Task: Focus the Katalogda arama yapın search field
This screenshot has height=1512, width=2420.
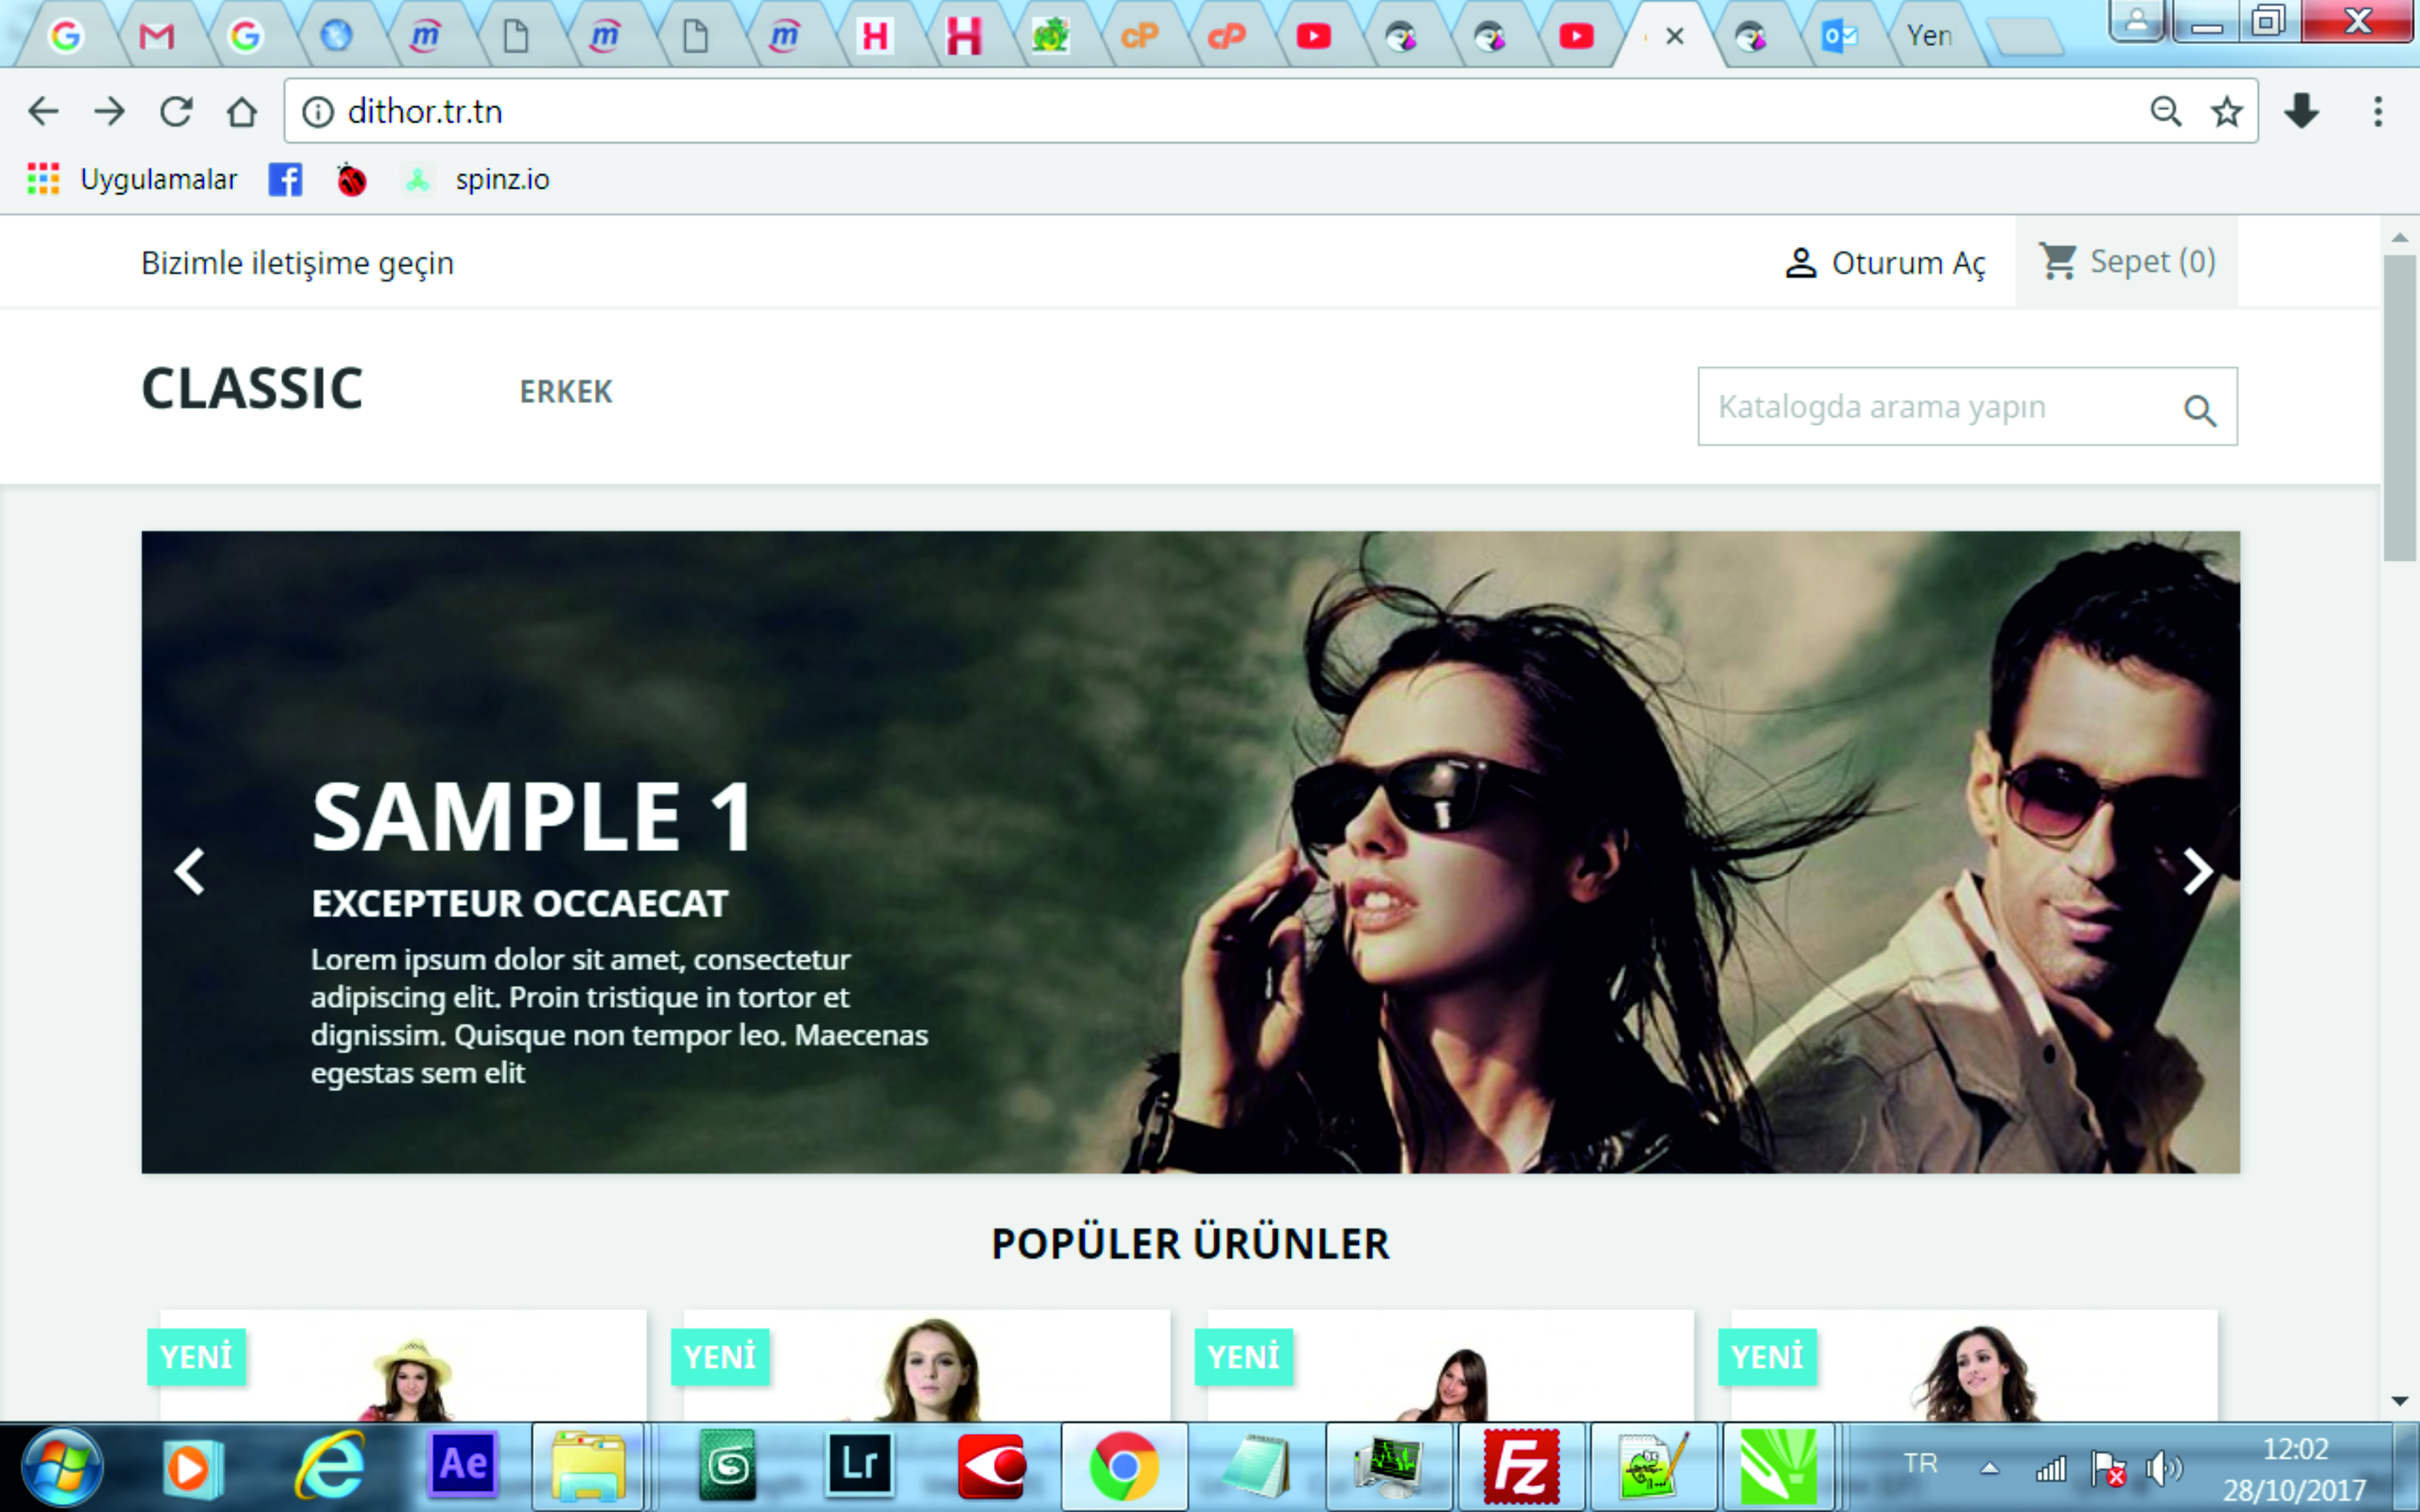Action: (1940, 407)
